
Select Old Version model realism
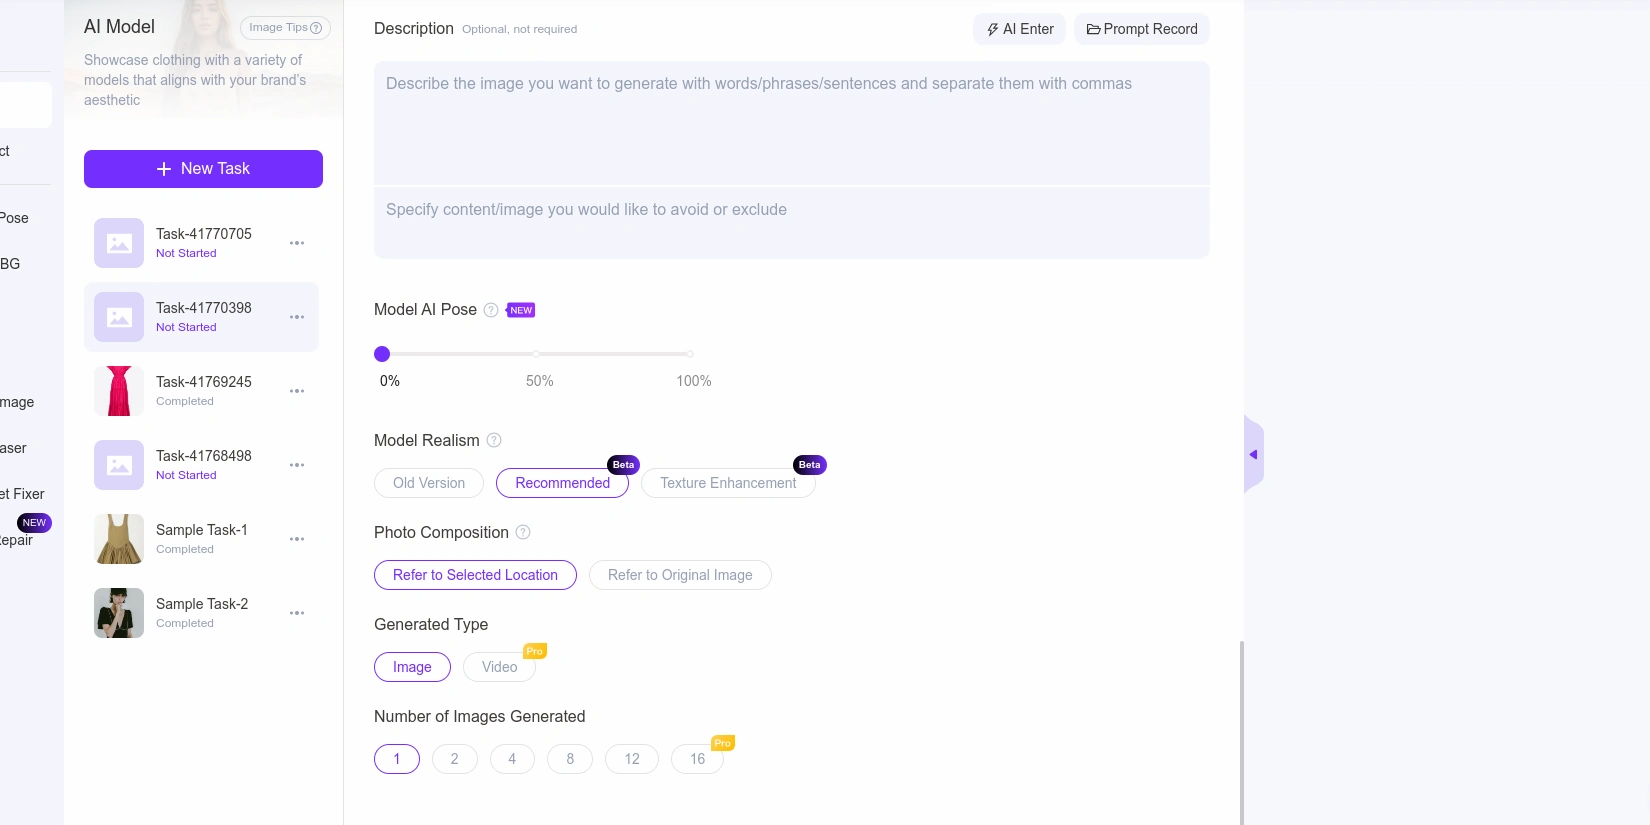[429, 483]
